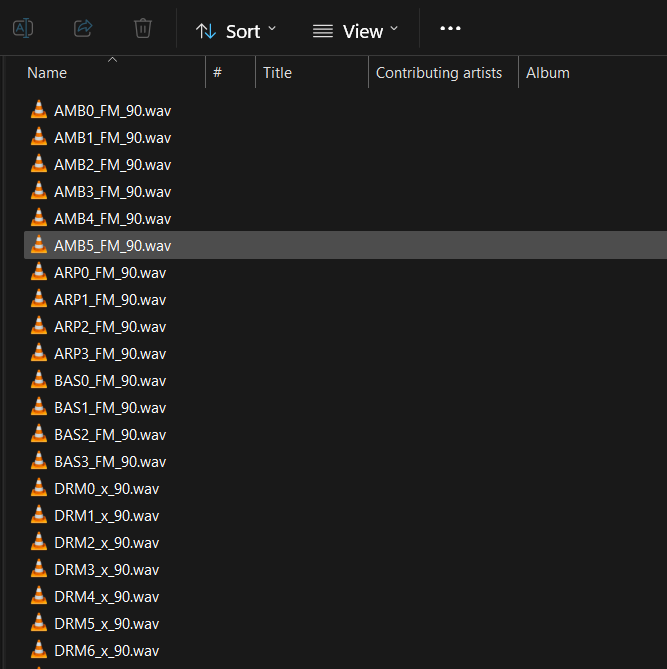This screenshot has width=667, height=669.
Task: Sort by the Name column header
Action: (x=47, y=73)
